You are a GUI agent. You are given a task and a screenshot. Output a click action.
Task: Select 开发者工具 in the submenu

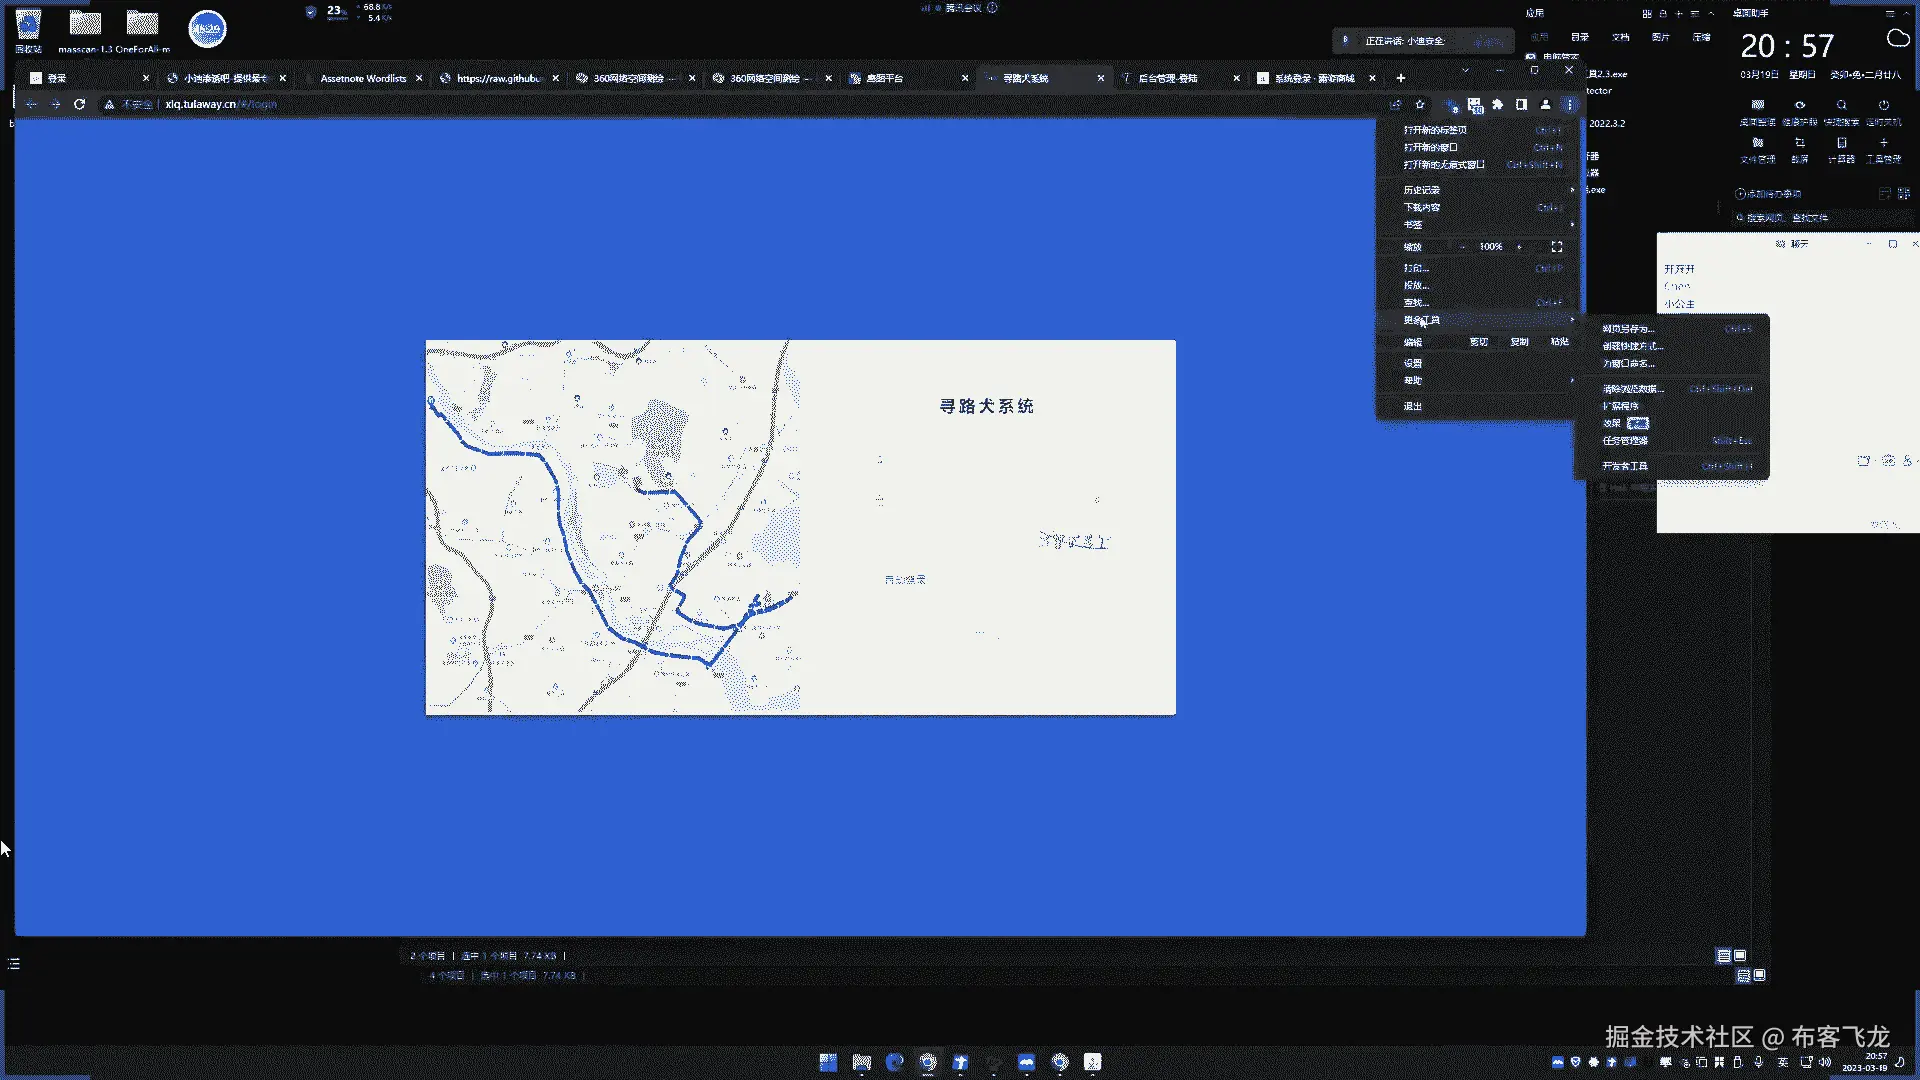pos(1625,466)
